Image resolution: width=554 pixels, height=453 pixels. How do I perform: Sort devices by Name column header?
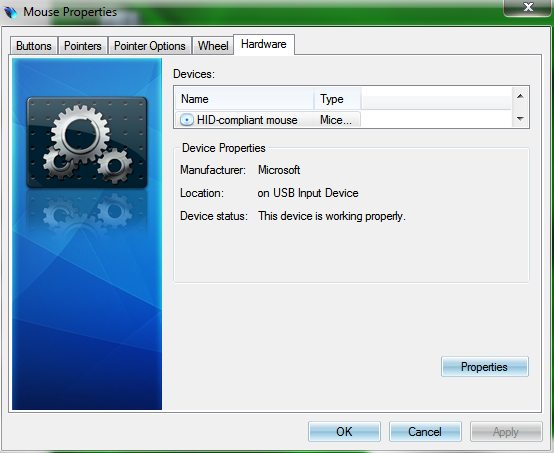[244, 99]
